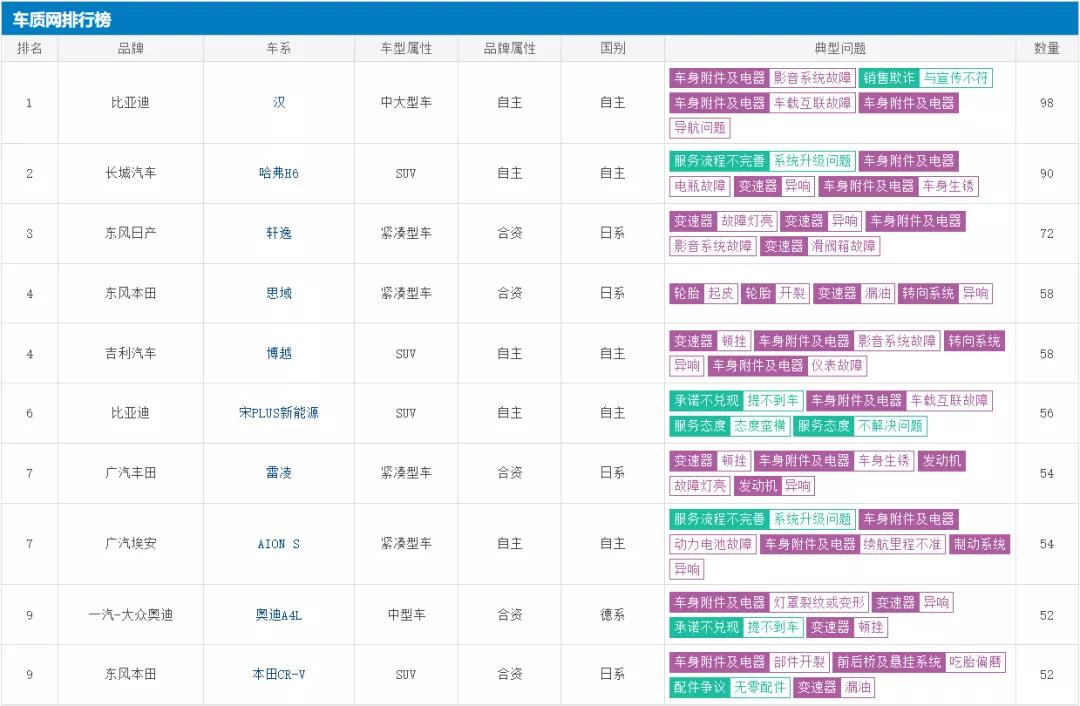Viewport: 1080px width, 706px height.
Task: Select the 典型问题 column header
Action: (840, 48)
